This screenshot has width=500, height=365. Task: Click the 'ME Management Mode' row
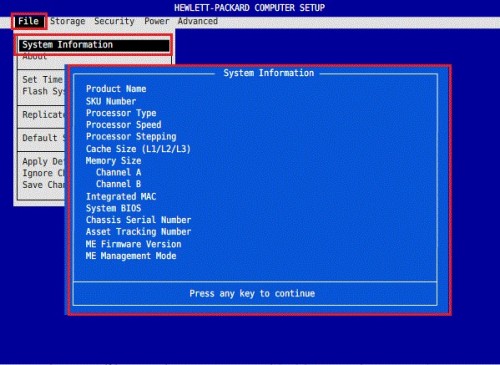click(131, 256)
